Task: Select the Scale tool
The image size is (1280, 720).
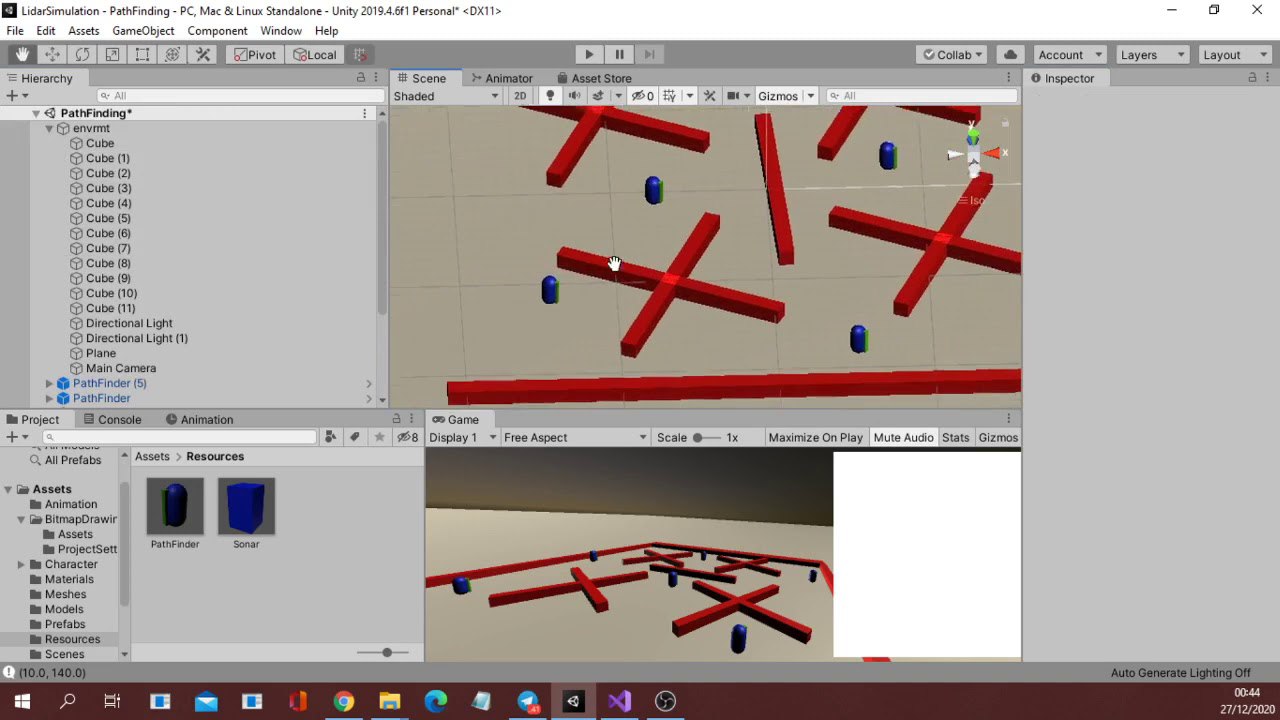Action: tap(112, 55)
